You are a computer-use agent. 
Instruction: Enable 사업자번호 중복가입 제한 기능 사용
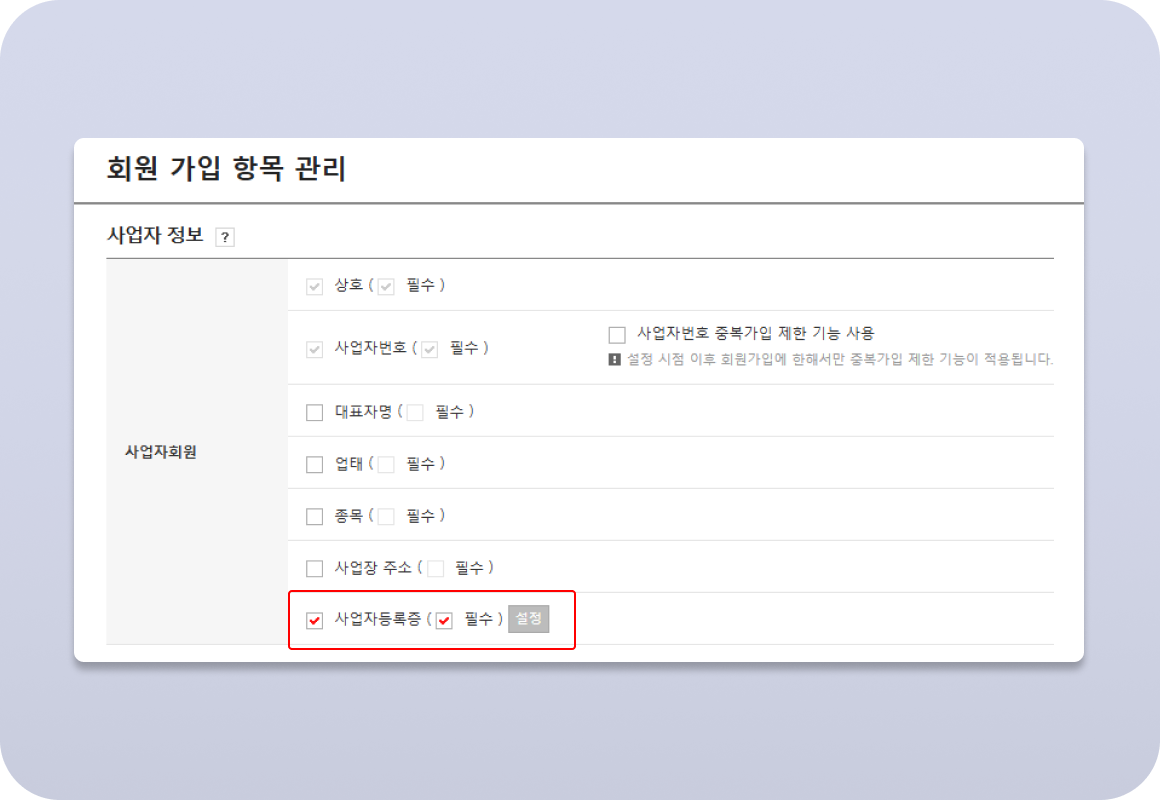[617, 333]
